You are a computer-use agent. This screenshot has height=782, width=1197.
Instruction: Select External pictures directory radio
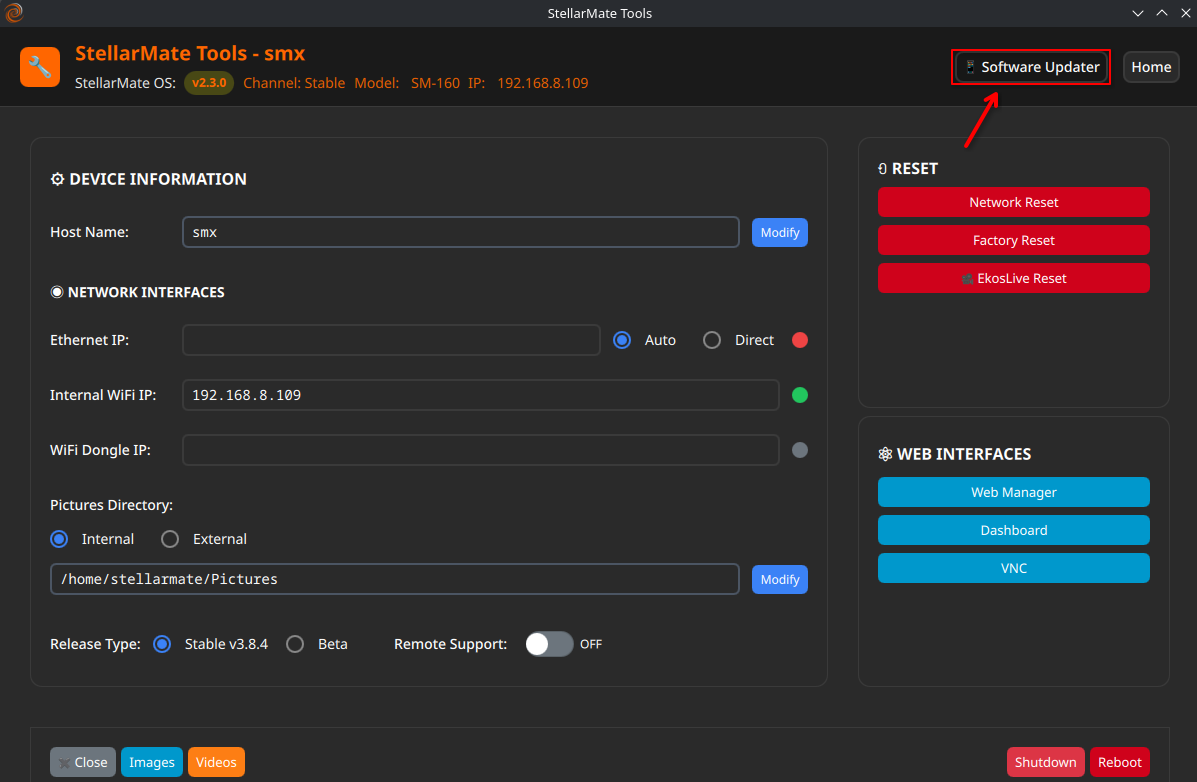[x=170, y=539]
